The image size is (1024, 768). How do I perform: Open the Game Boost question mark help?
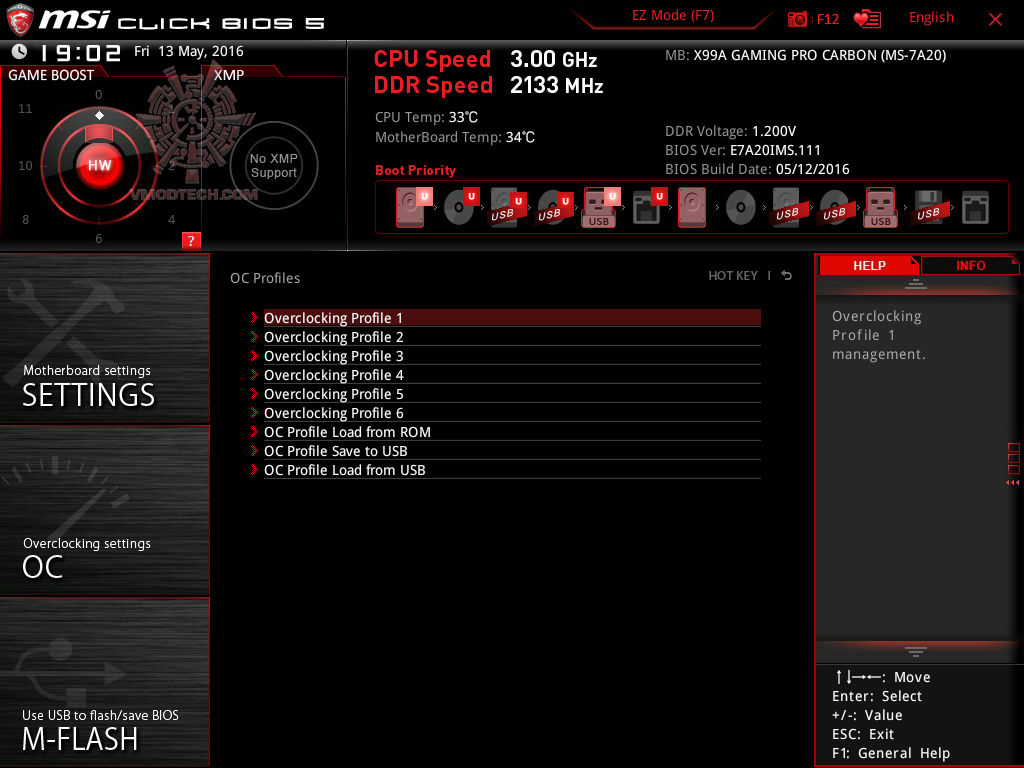(191, 240)
